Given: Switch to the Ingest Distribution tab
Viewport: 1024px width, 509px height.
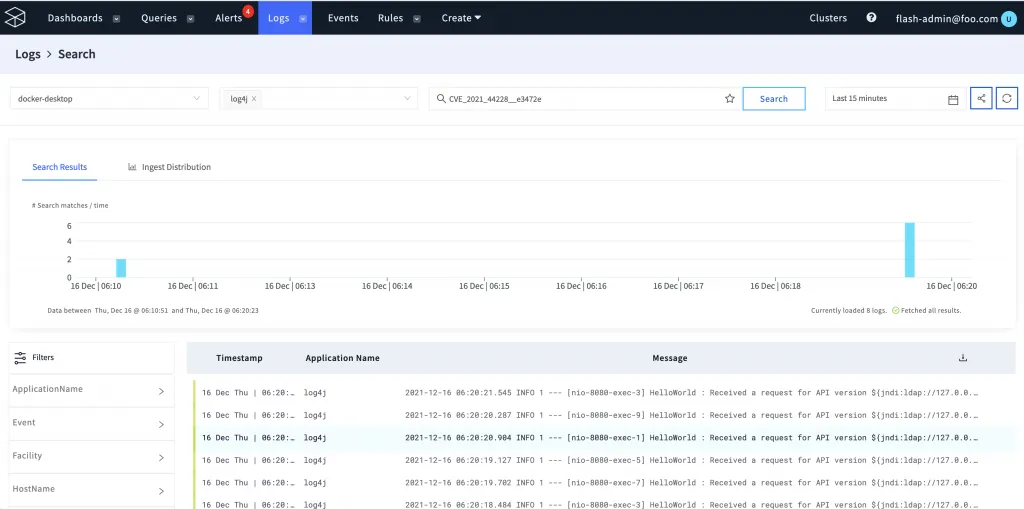Looking at the screenshot, I should click(169, 167).
